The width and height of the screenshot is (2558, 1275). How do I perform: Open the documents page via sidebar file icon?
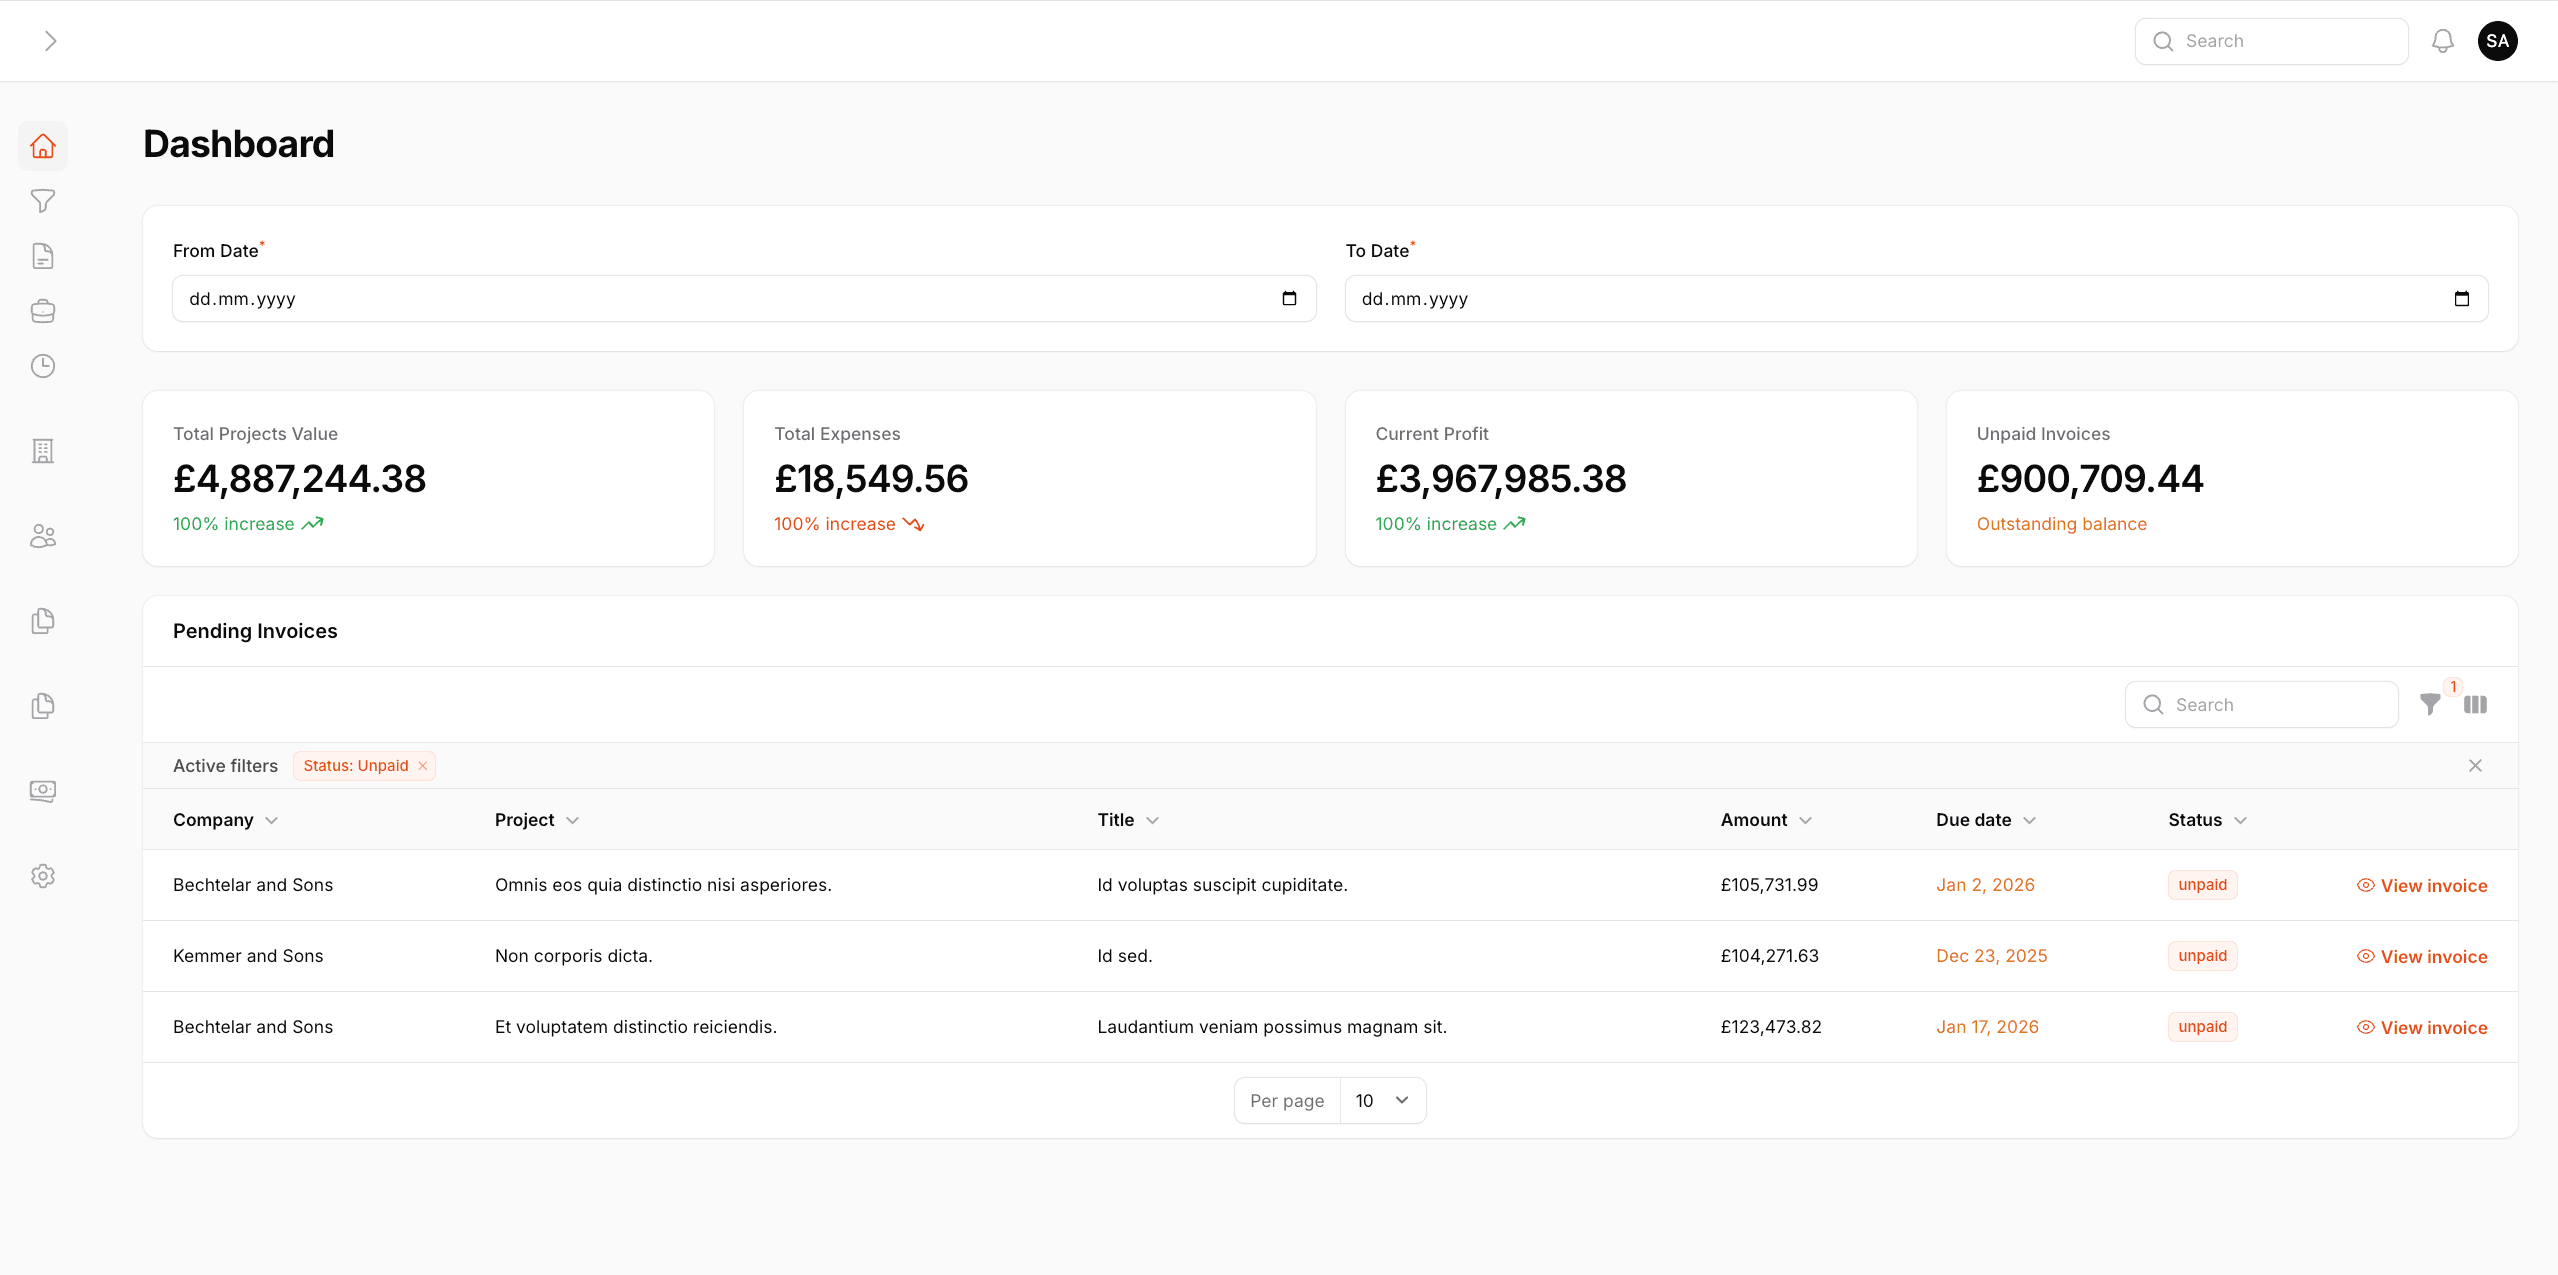point(43,255)
